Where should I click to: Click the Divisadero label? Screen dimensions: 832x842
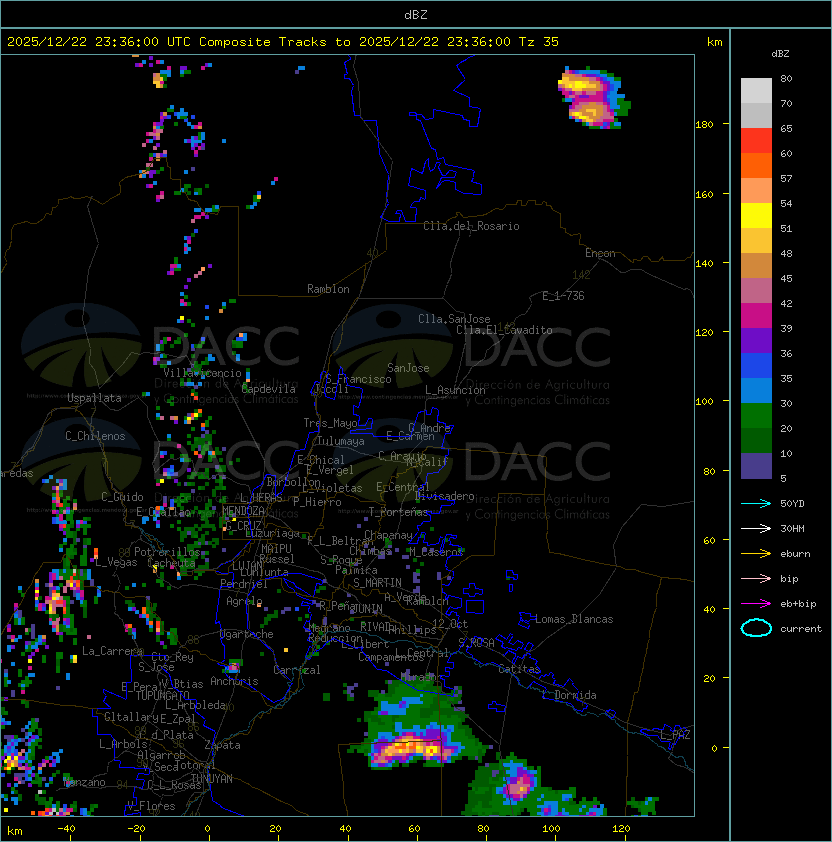(x=445, y=496)
